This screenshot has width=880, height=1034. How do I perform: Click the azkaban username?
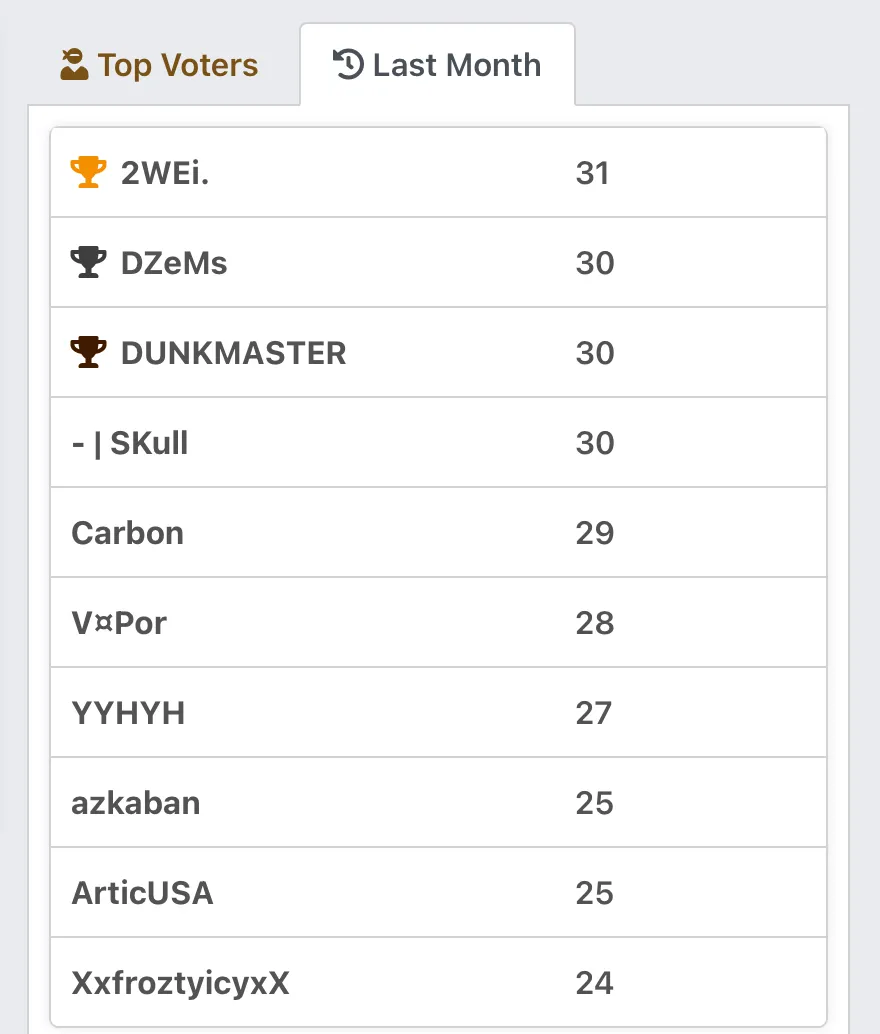pos(135,803)
